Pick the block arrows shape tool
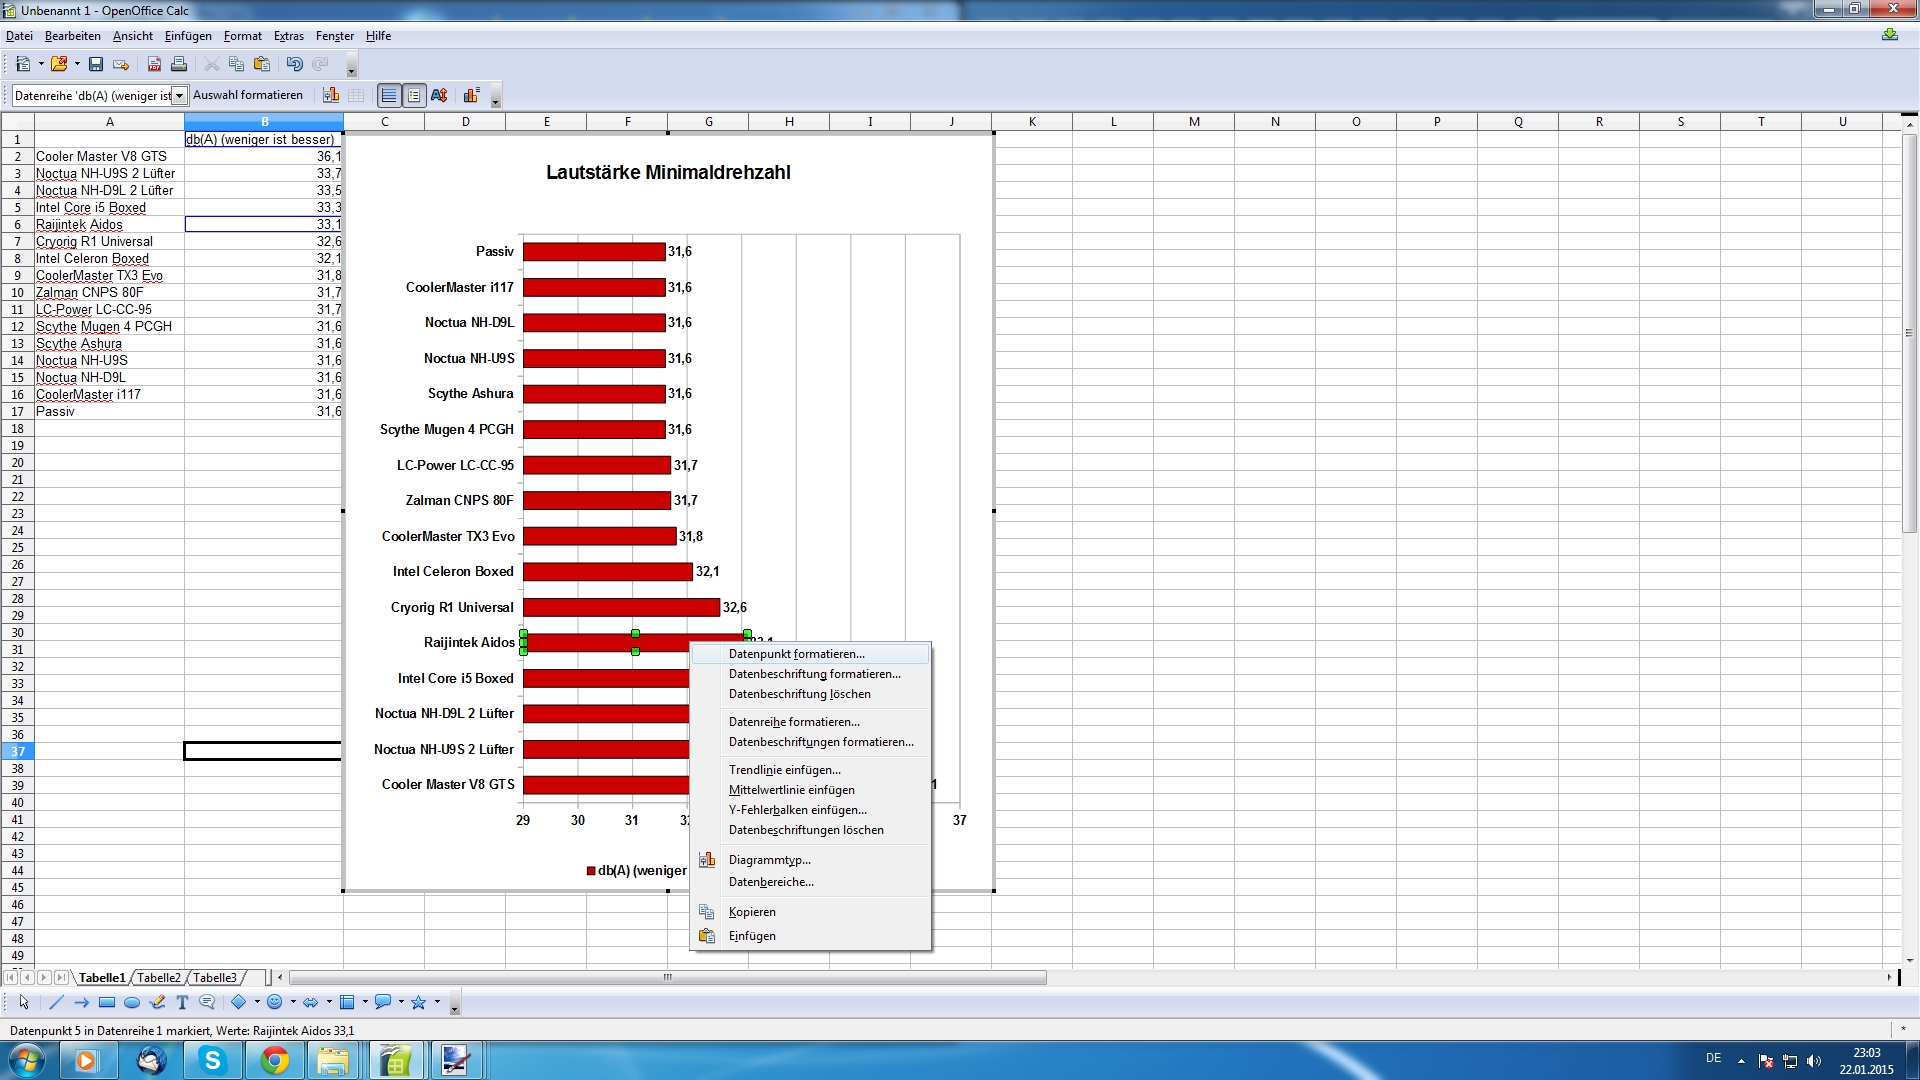 point(311,1002)
